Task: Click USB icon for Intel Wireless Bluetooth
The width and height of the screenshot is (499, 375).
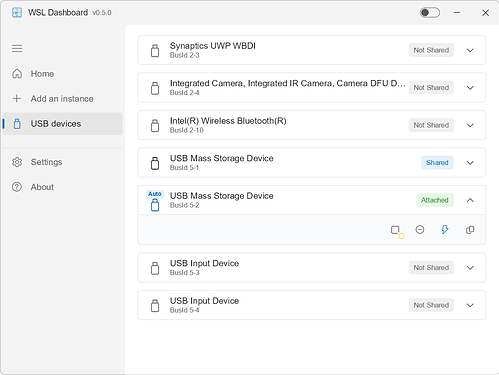Action: (155, 125)
